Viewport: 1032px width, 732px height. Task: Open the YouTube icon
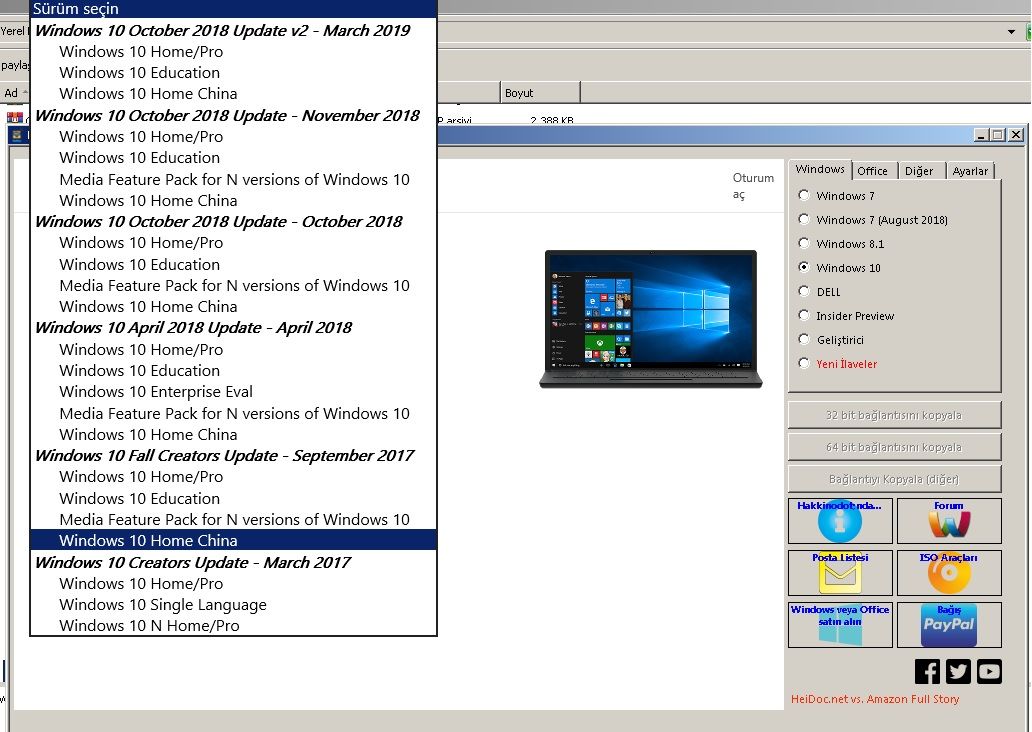pos(989,671)
